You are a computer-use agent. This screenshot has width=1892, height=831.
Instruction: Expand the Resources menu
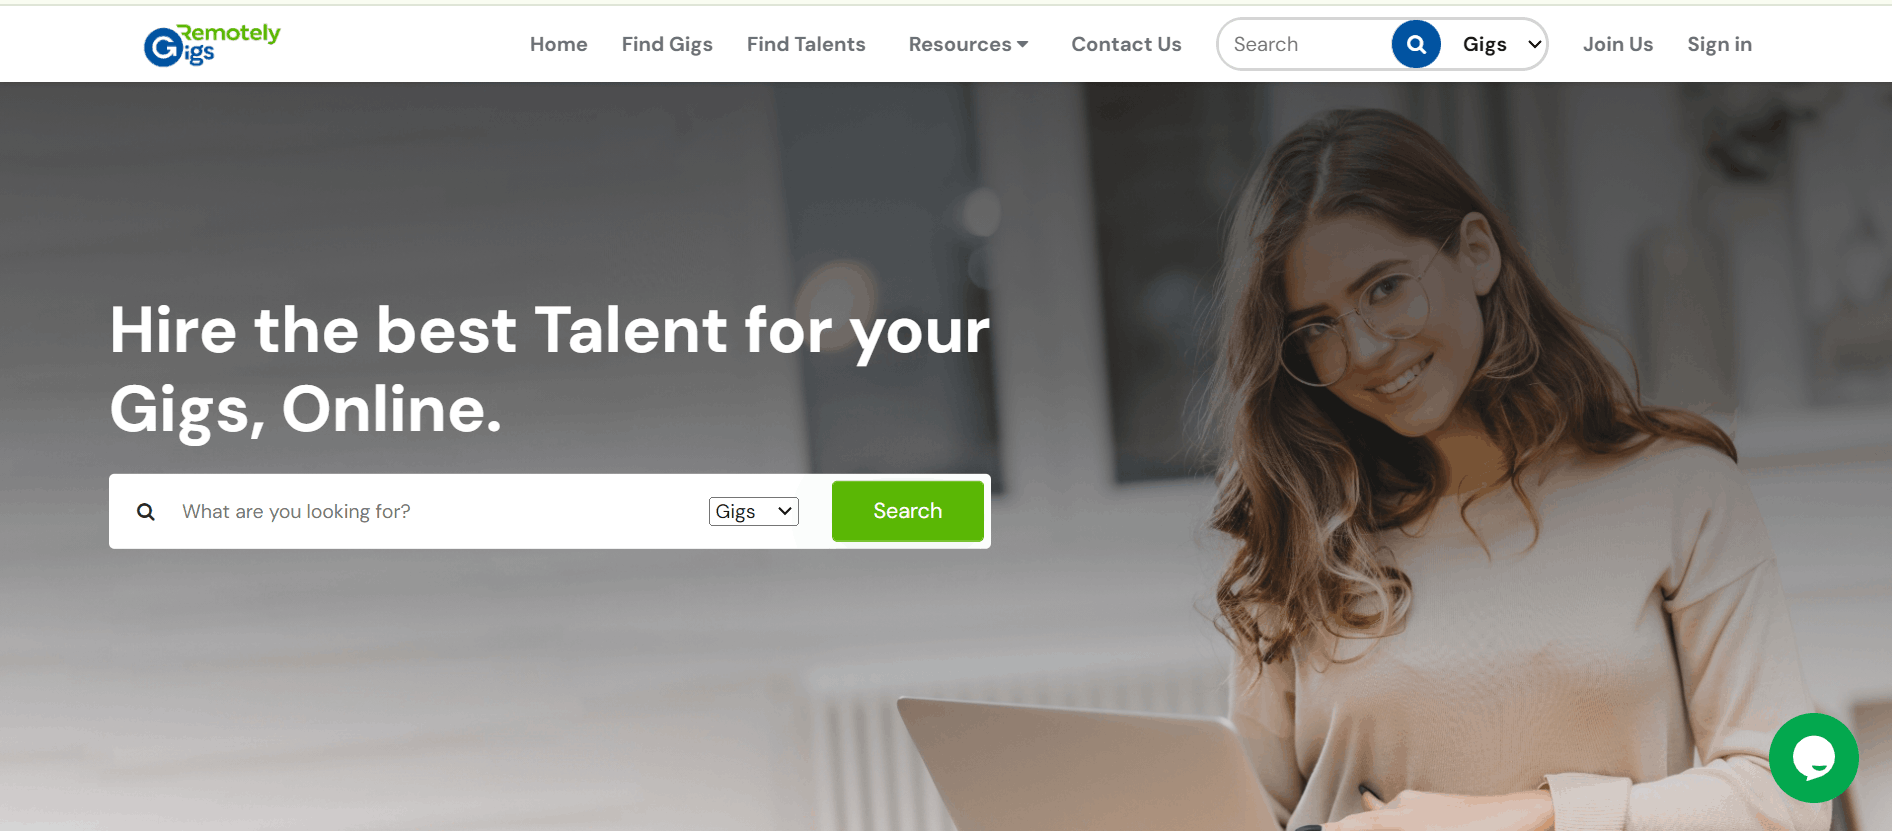click(968, 44)
